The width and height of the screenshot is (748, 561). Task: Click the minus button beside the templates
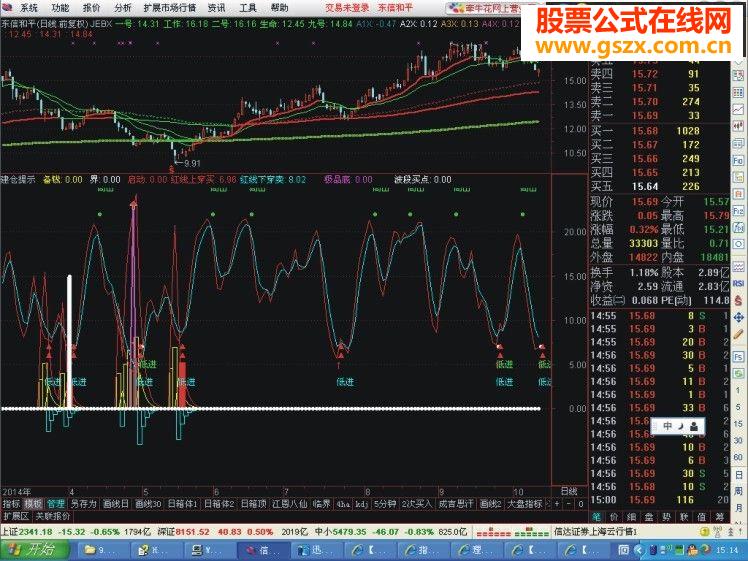pyautogui.click(x=569, y=504)
